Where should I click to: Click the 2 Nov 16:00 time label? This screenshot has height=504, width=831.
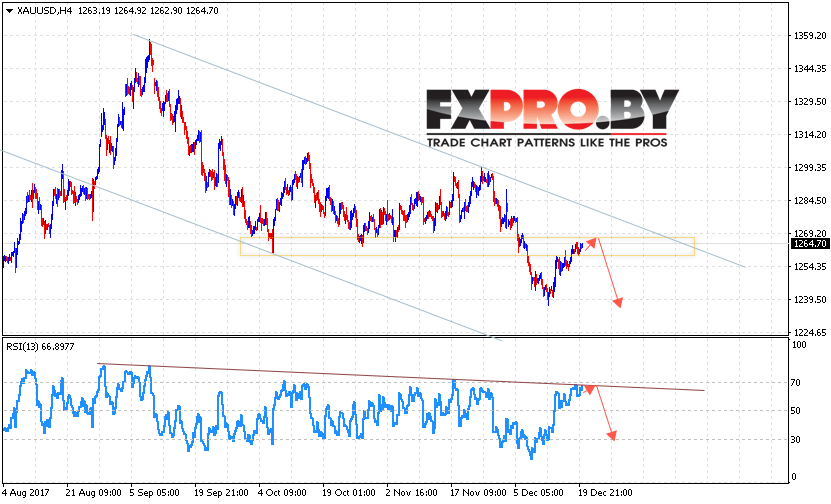412,492
